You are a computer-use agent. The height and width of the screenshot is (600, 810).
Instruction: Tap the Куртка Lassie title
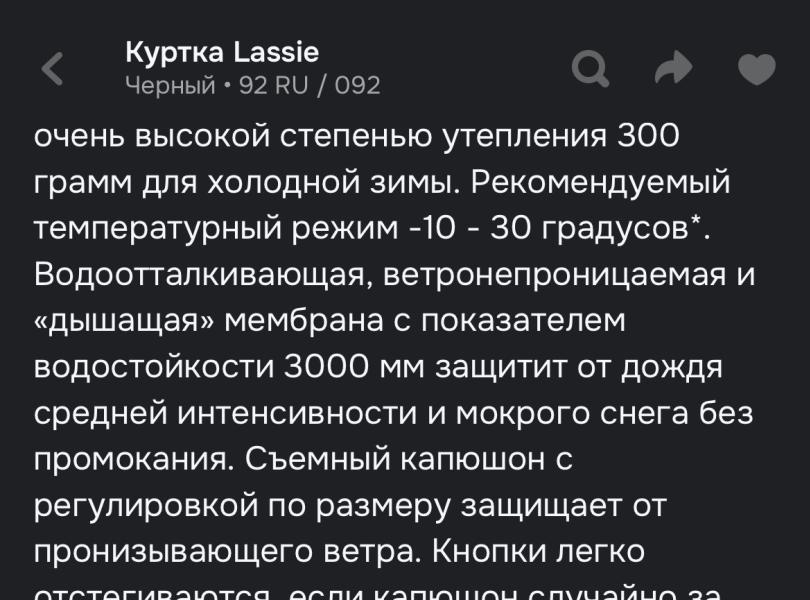[222, 52]
